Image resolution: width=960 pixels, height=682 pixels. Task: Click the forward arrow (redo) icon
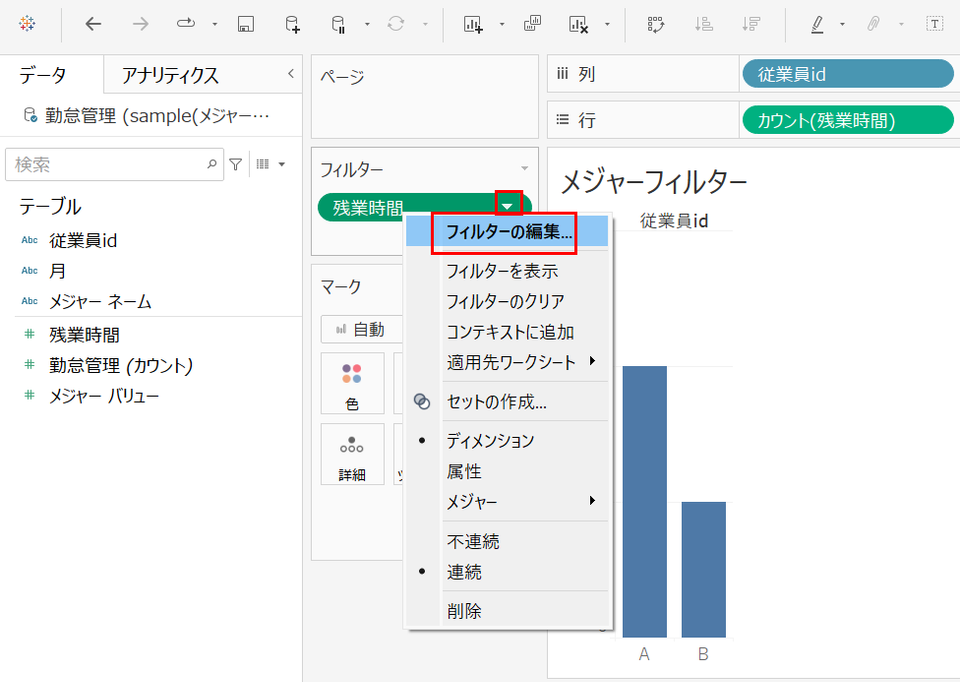coord(140,24)
